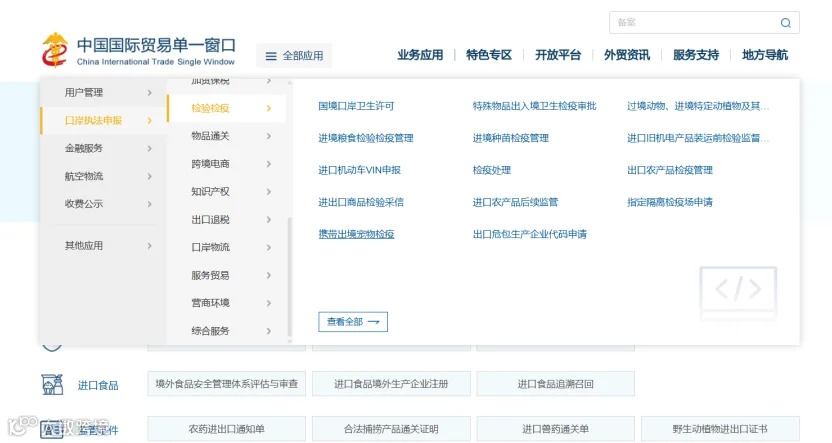This screenshot has width=832, height=443.
Task: Click the submenu vertical scrollbar
Action: 290,277
